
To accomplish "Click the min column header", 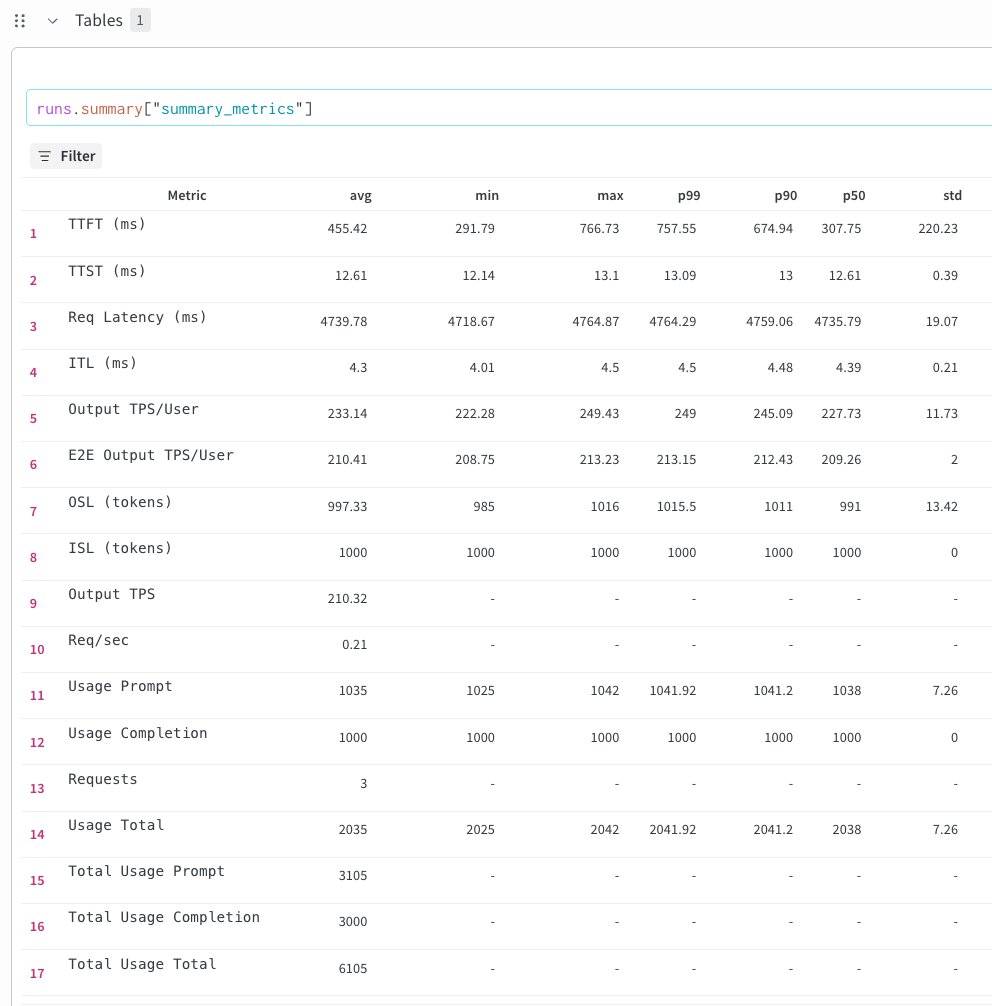I will point(487,196).
